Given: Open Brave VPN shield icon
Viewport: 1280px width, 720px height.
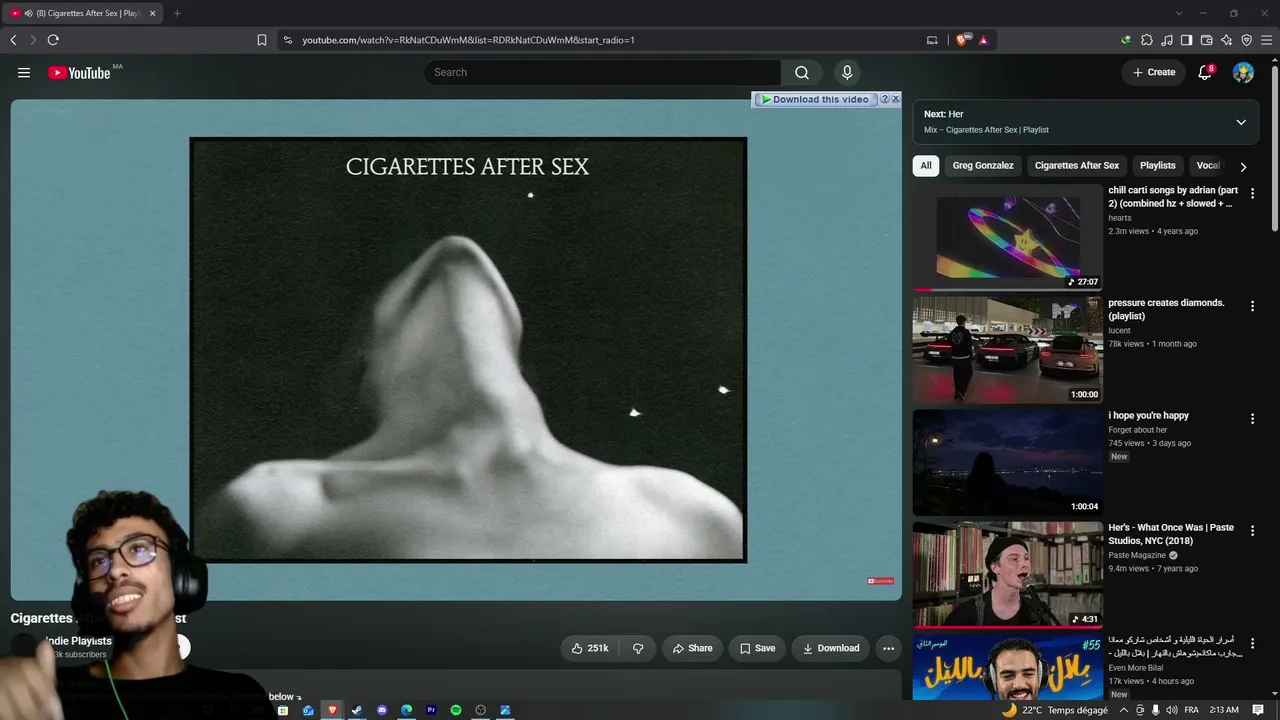Looking at the screenshot, I should (x=1247, y=40).
